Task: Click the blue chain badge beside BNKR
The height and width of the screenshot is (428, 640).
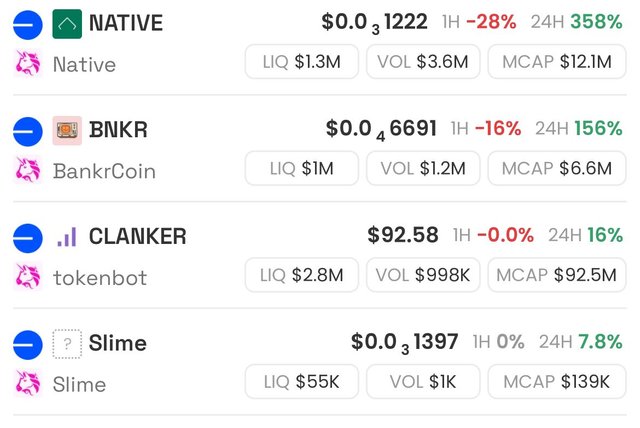Action: point(27,130)
